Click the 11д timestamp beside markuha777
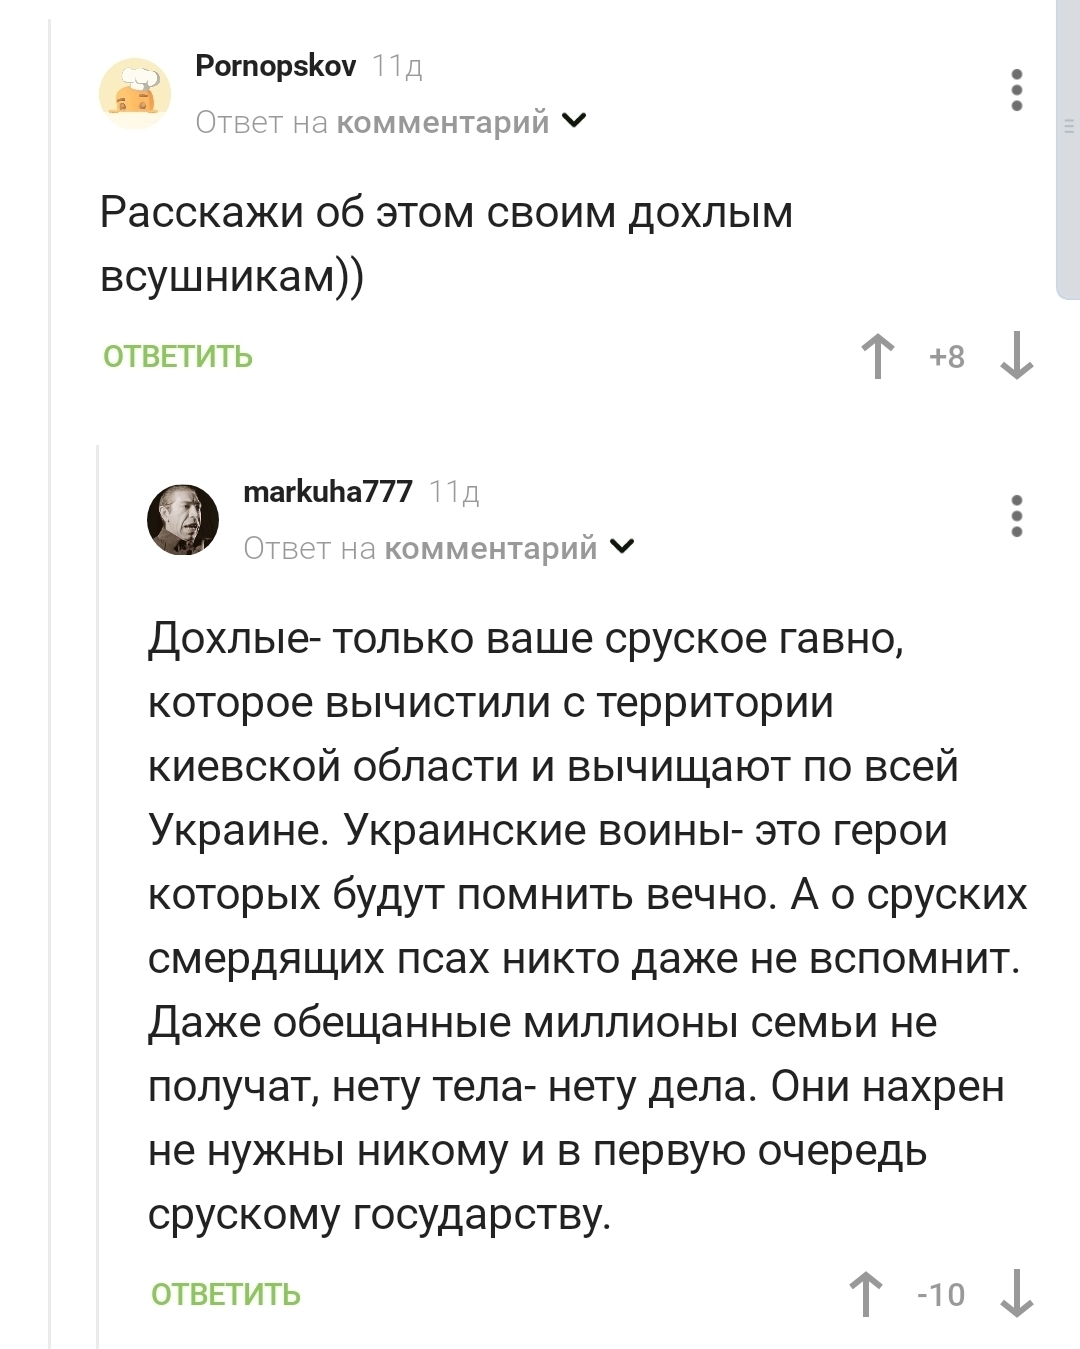The height and width of the screenshot is (1349, 1080). (x=454, y=492)
